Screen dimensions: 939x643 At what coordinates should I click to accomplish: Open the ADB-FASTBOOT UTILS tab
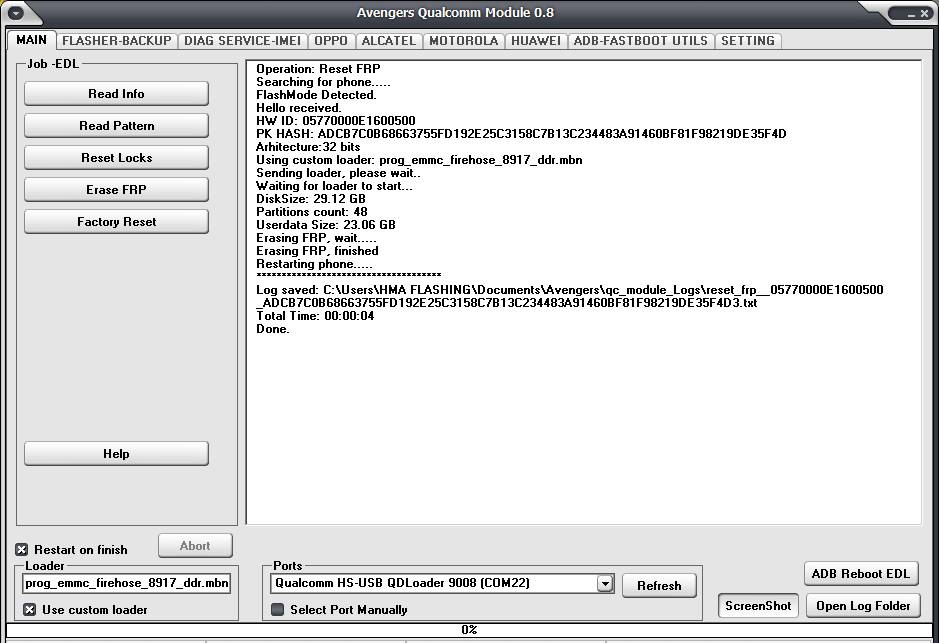641,41
